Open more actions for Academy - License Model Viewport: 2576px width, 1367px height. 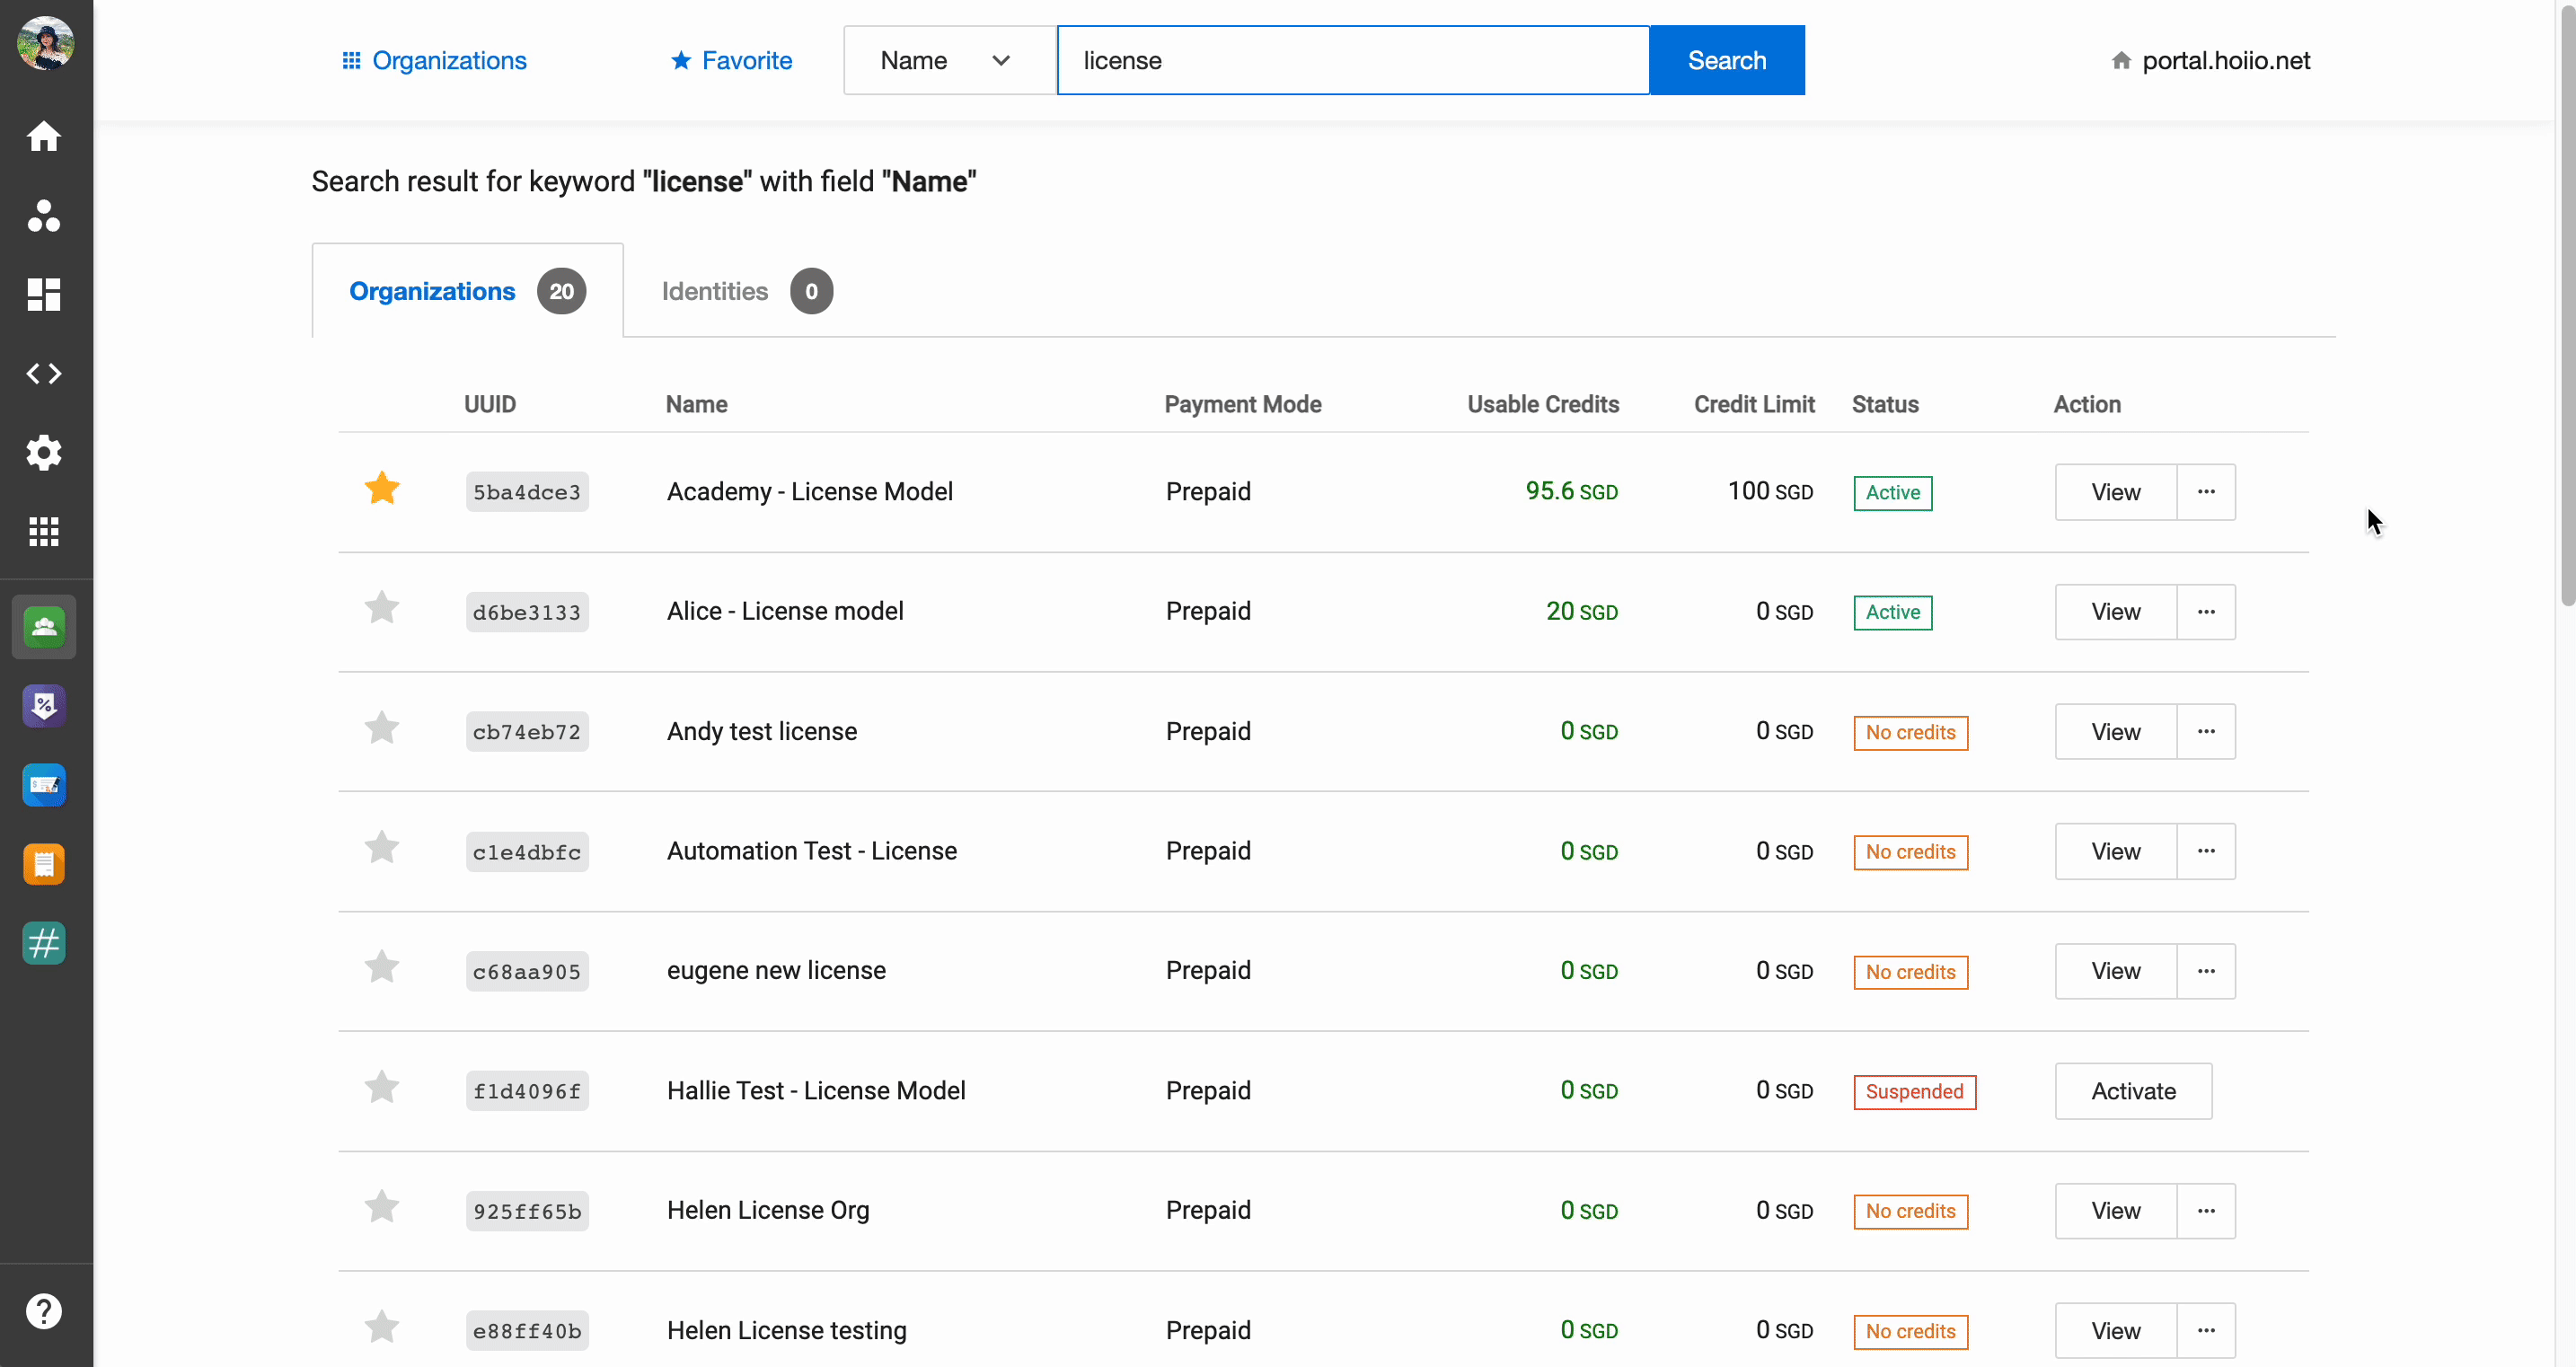pyautogui.click(x=2206, y=492)
